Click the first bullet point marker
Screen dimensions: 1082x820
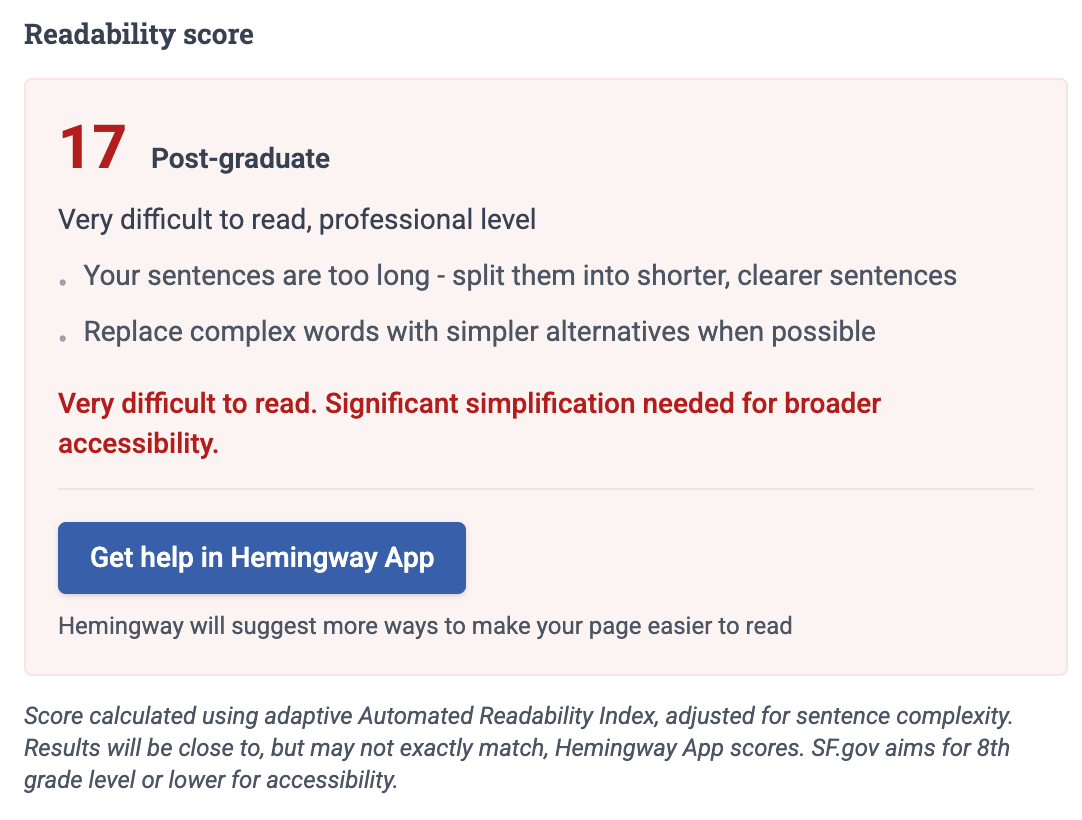pos(63,281)
